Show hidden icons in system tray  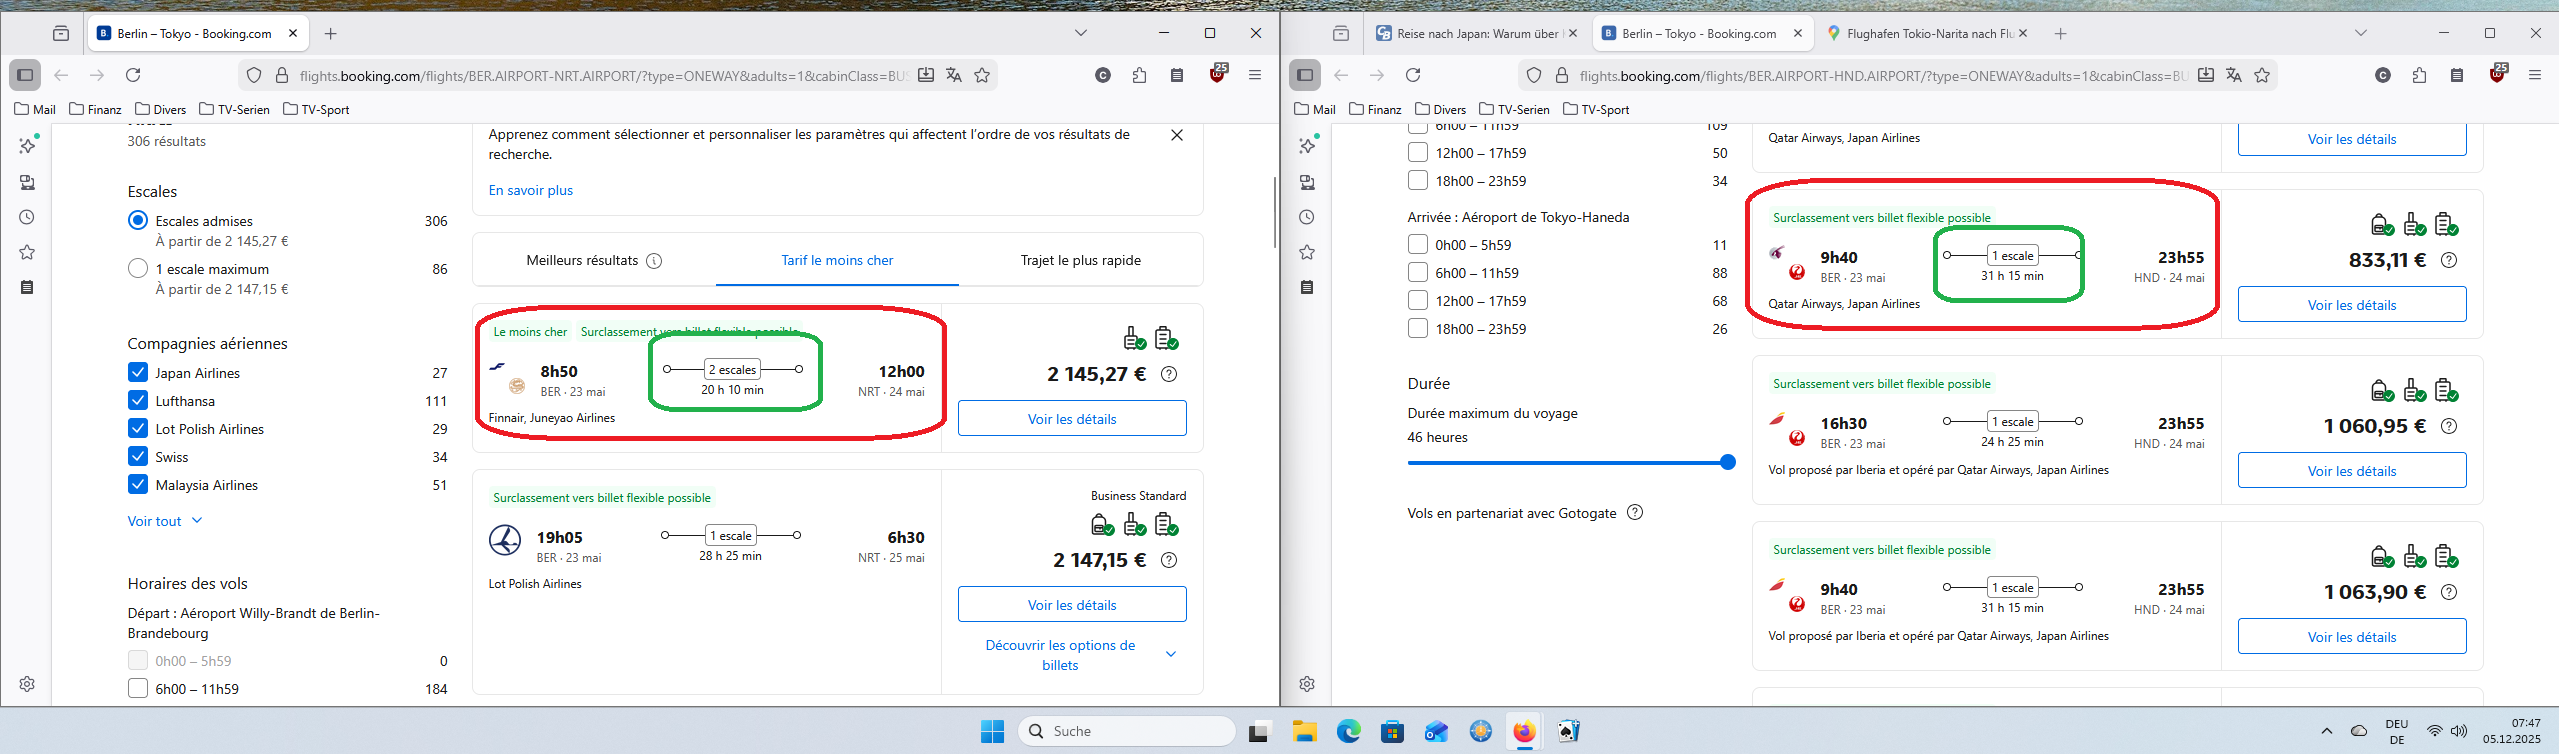[x=2326, y=732]
